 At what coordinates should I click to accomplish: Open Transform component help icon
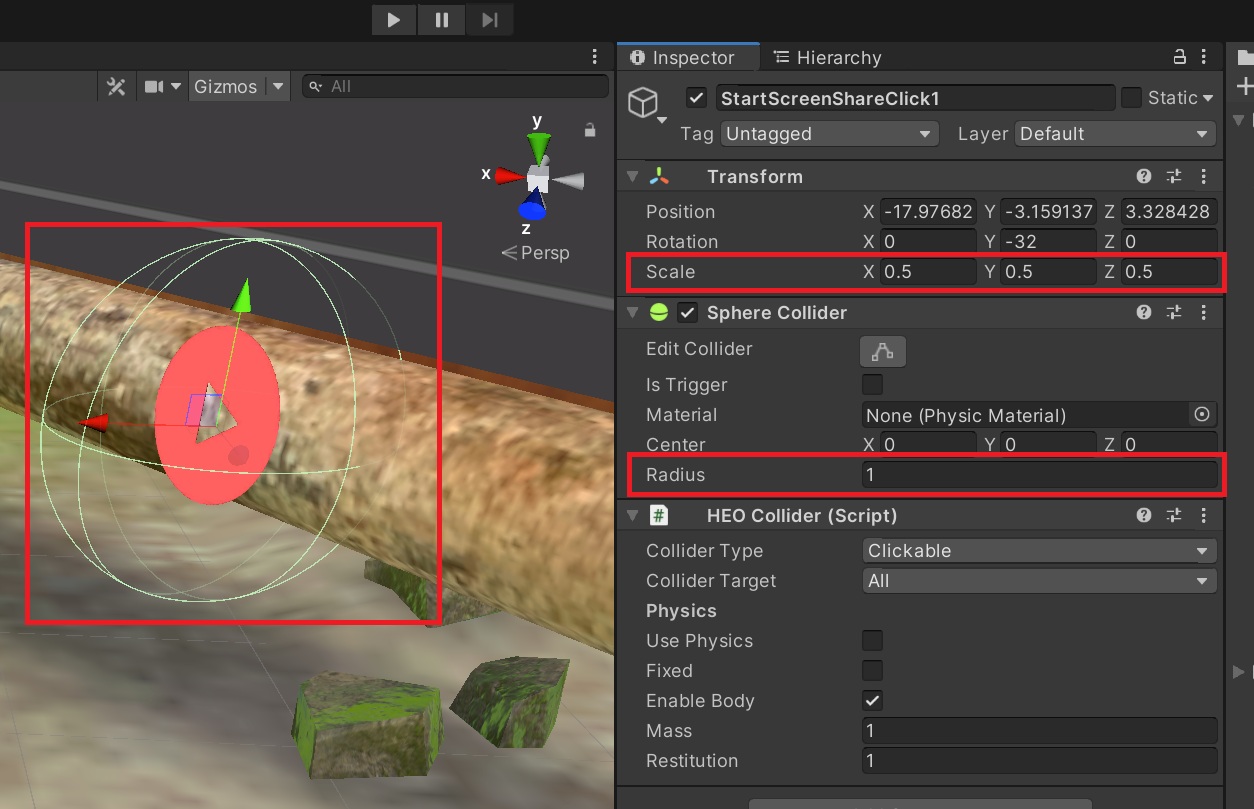point(1144,177)
